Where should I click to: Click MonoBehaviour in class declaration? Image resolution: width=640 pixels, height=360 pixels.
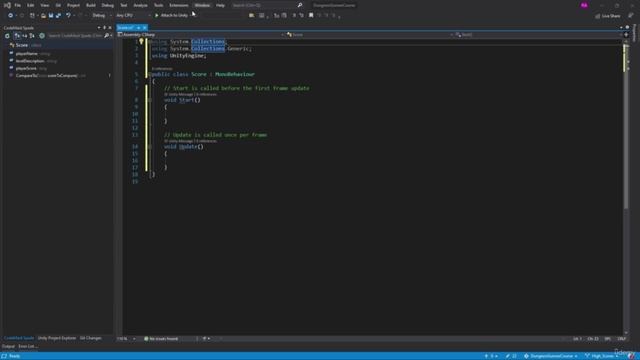pyautogui.click(x=235, y=74)
